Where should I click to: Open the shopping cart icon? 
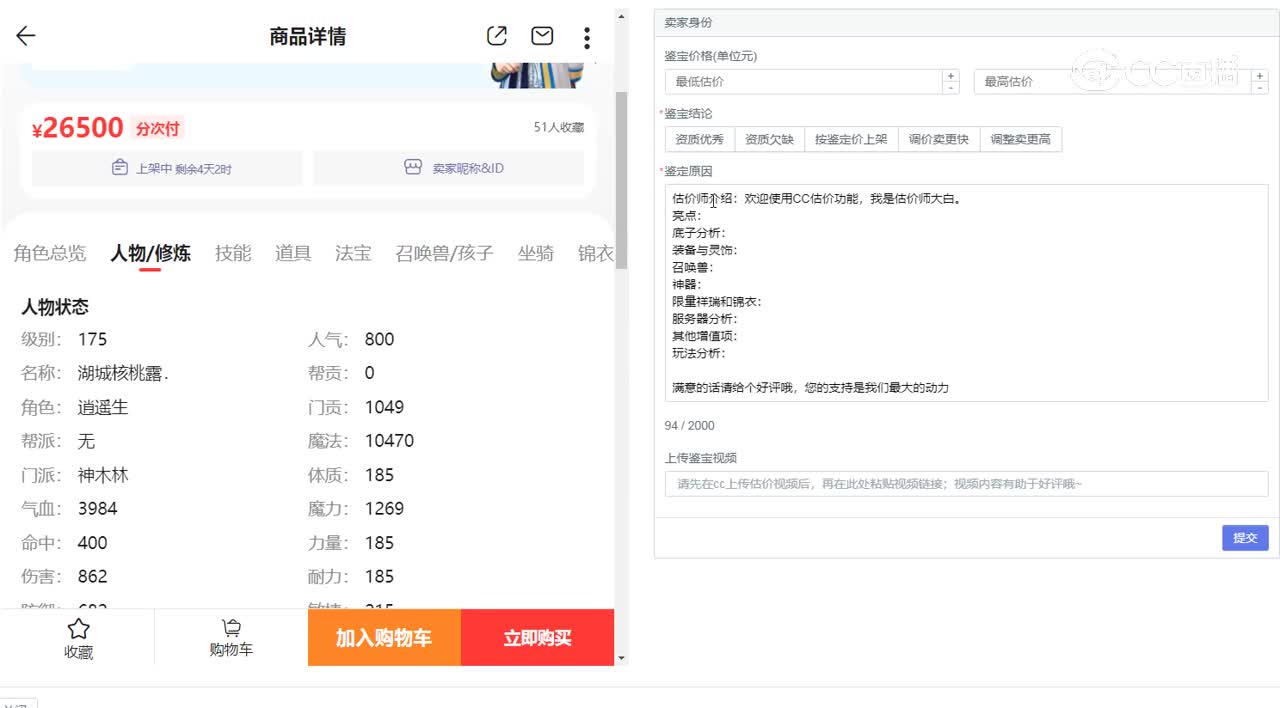click(231, 628)
